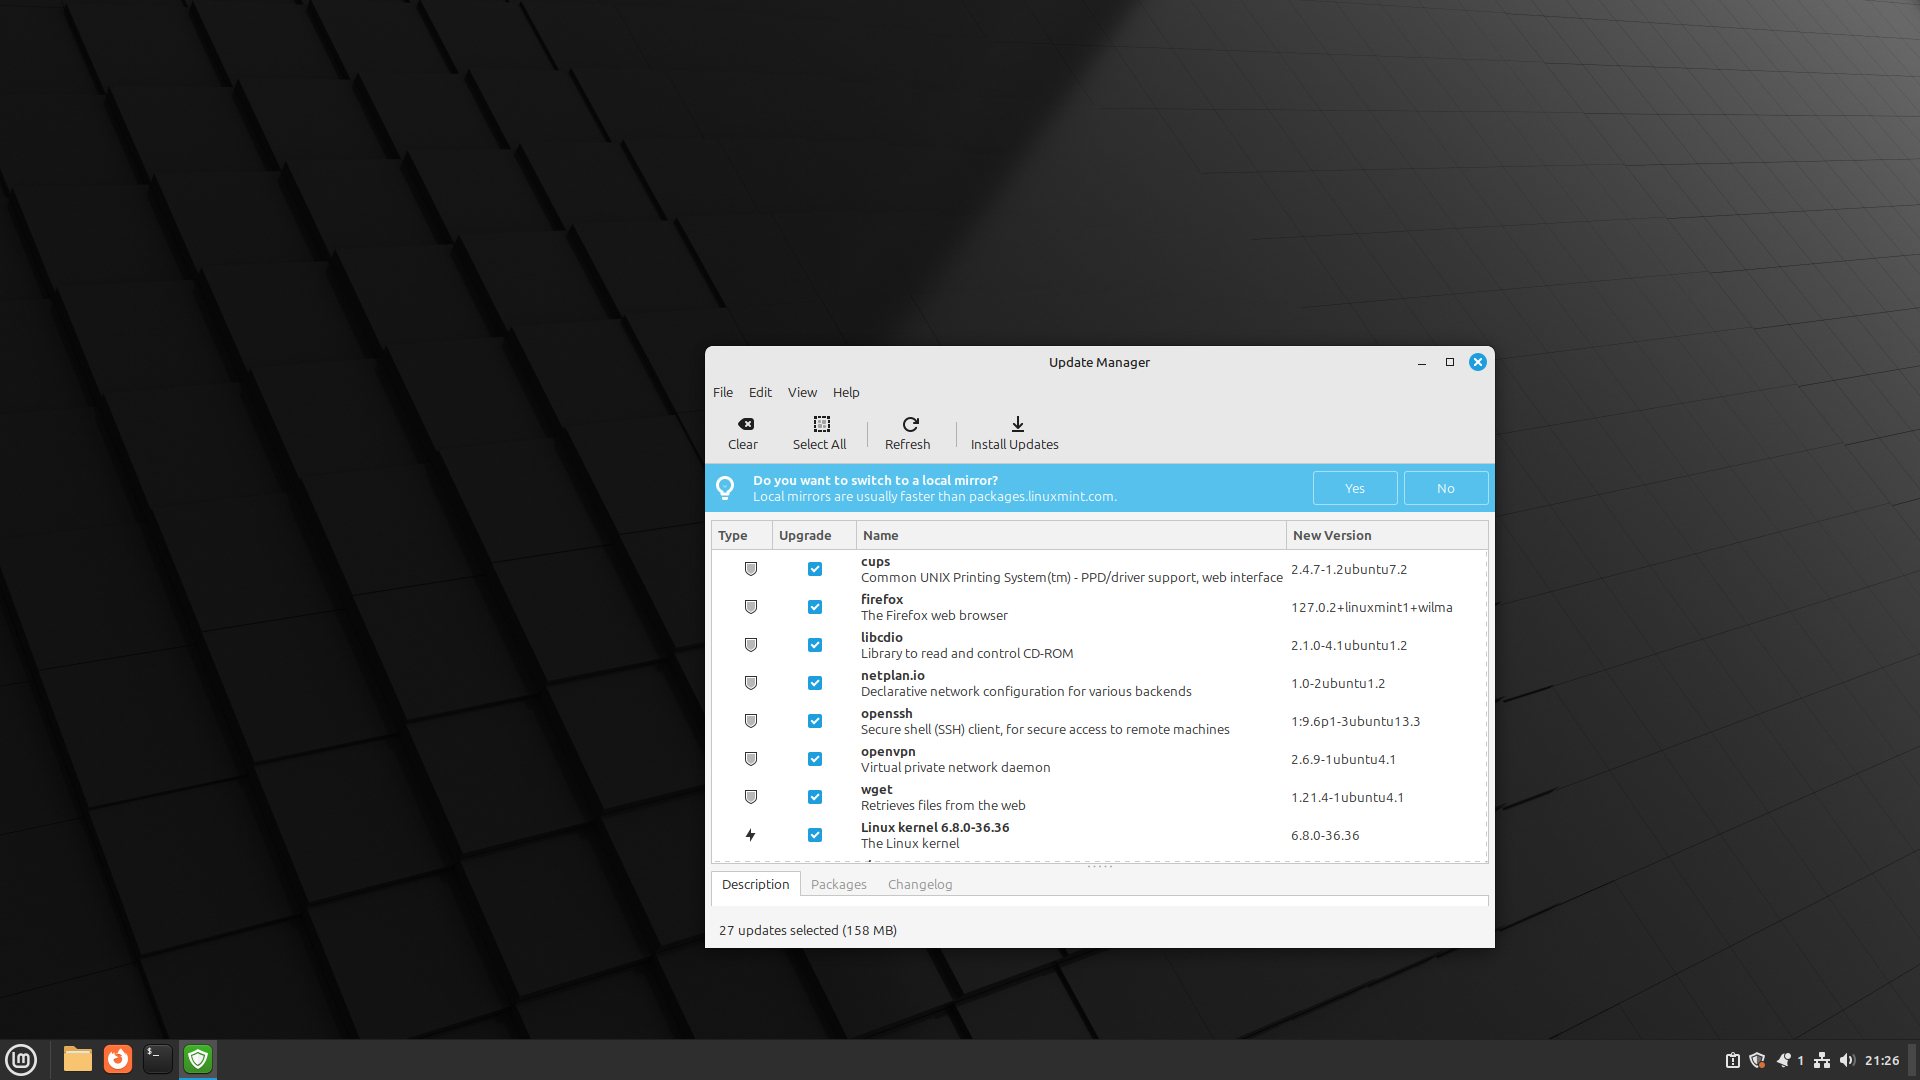Open the Edit menu
Image resolution: width=1920 pixels, height=1080 pixels.
point(760,392)
